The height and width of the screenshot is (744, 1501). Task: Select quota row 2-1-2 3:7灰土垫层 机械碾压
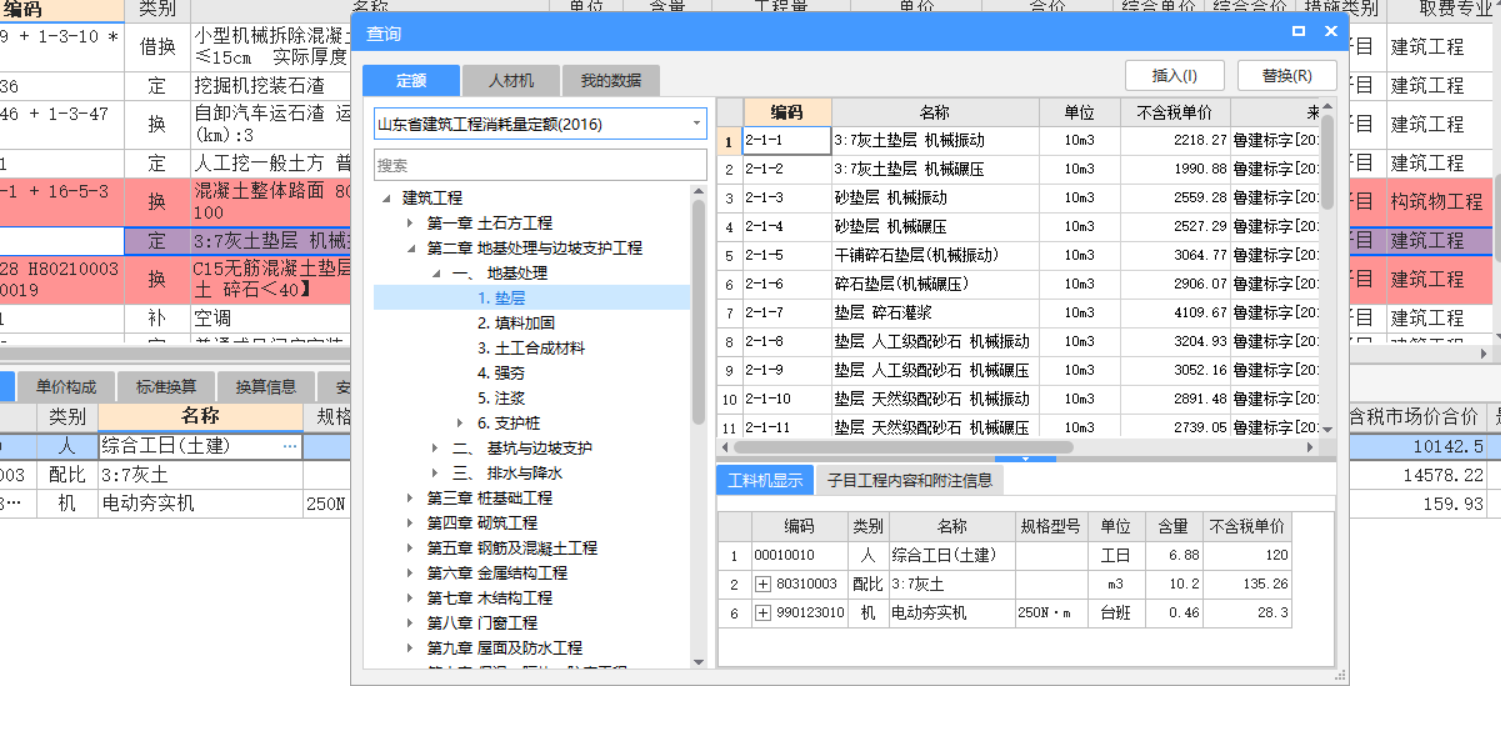pos(1018,170)
